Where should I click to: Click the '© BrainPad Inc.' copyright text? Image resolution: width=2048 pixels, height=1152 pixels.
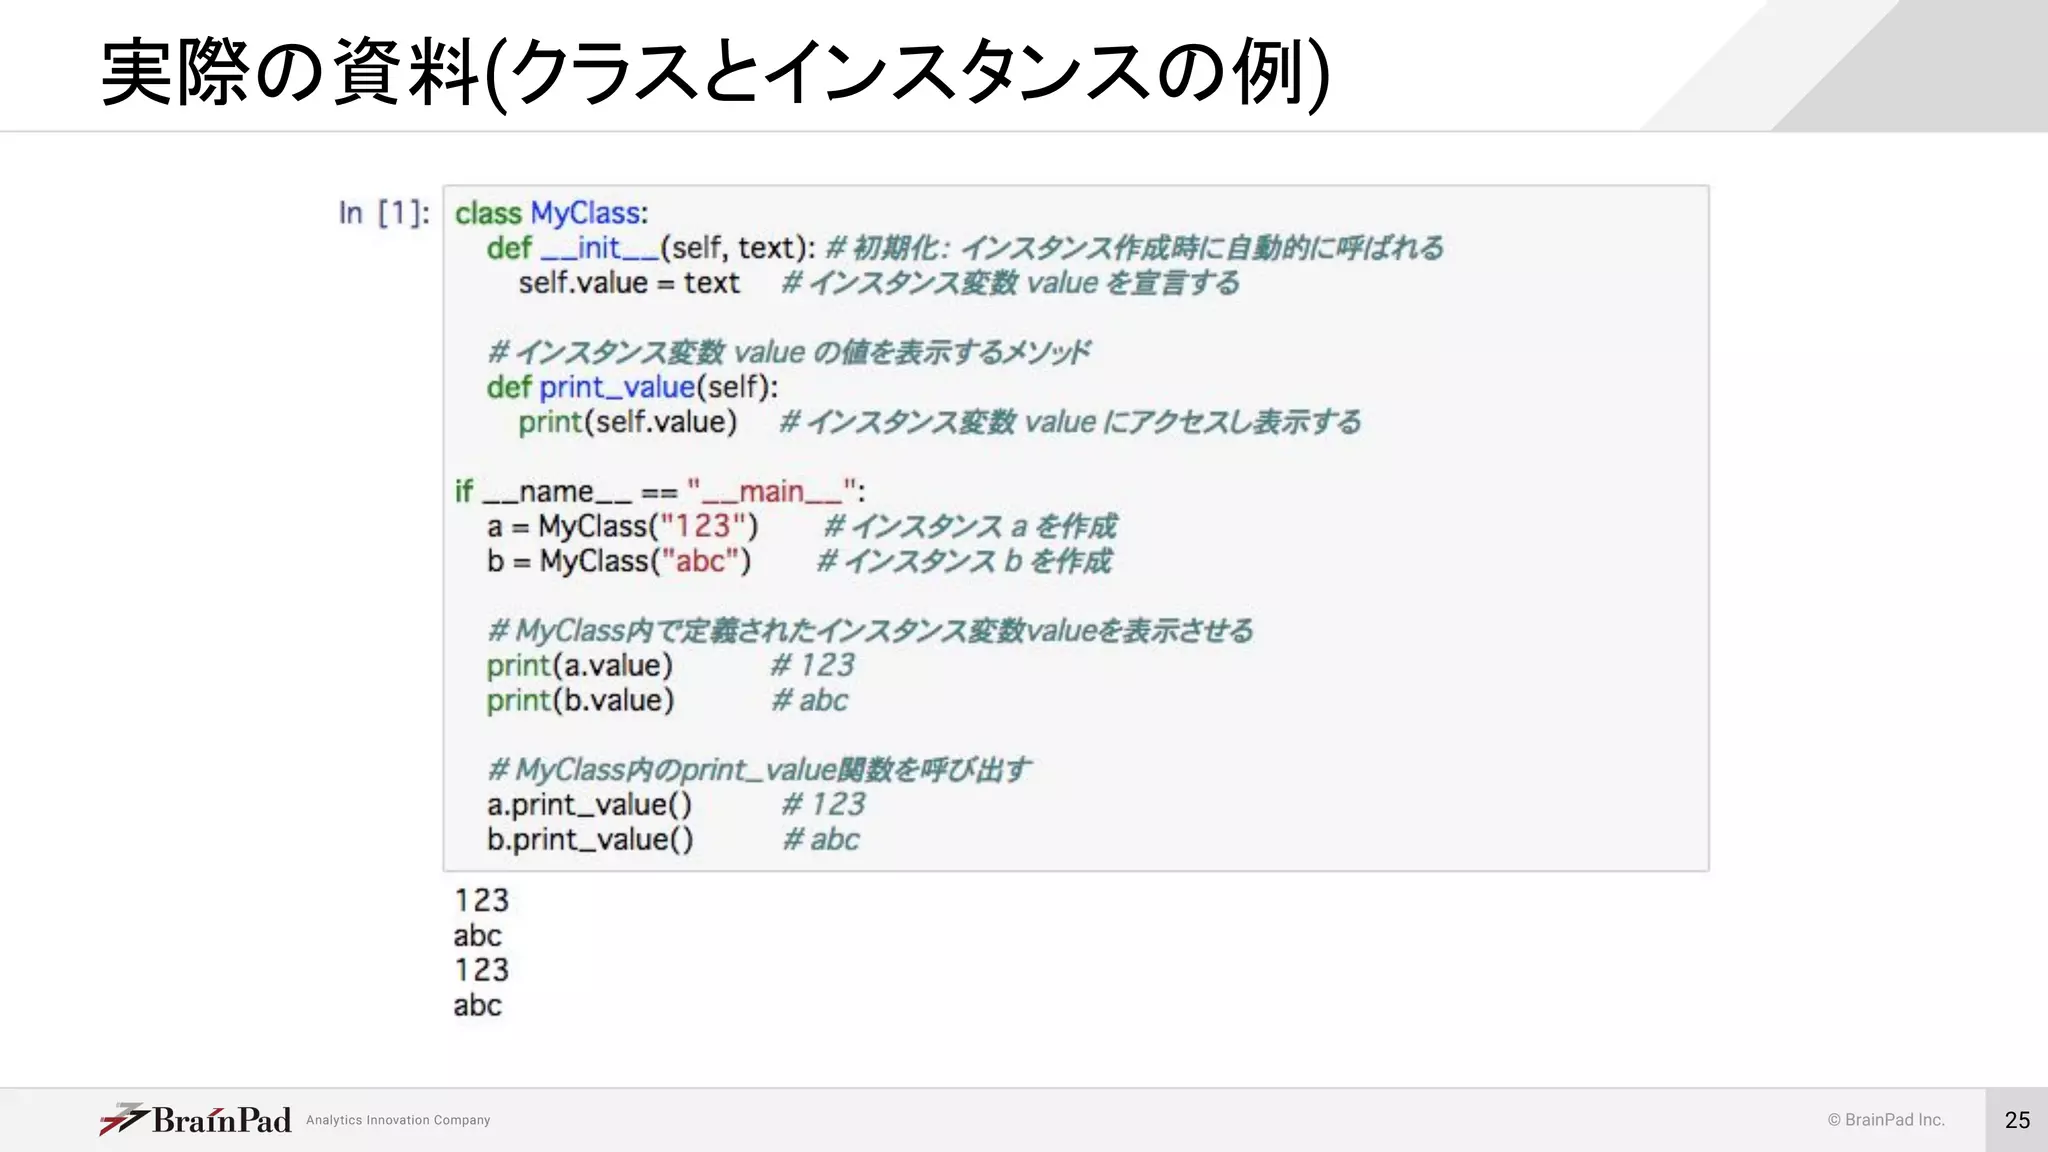[x=1886, y=1120]
